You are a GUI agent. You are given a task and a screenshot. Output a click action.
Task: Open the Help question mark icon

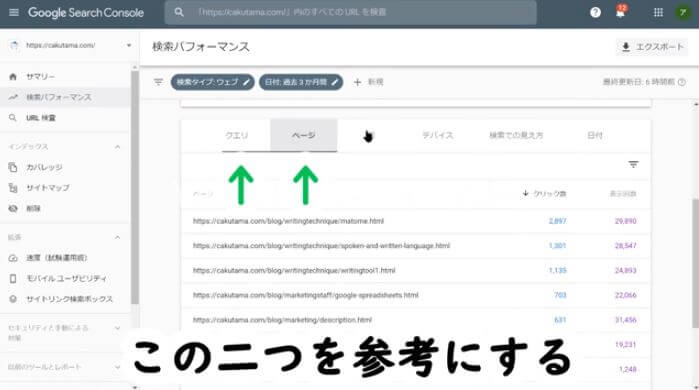[x=595, y=12]
